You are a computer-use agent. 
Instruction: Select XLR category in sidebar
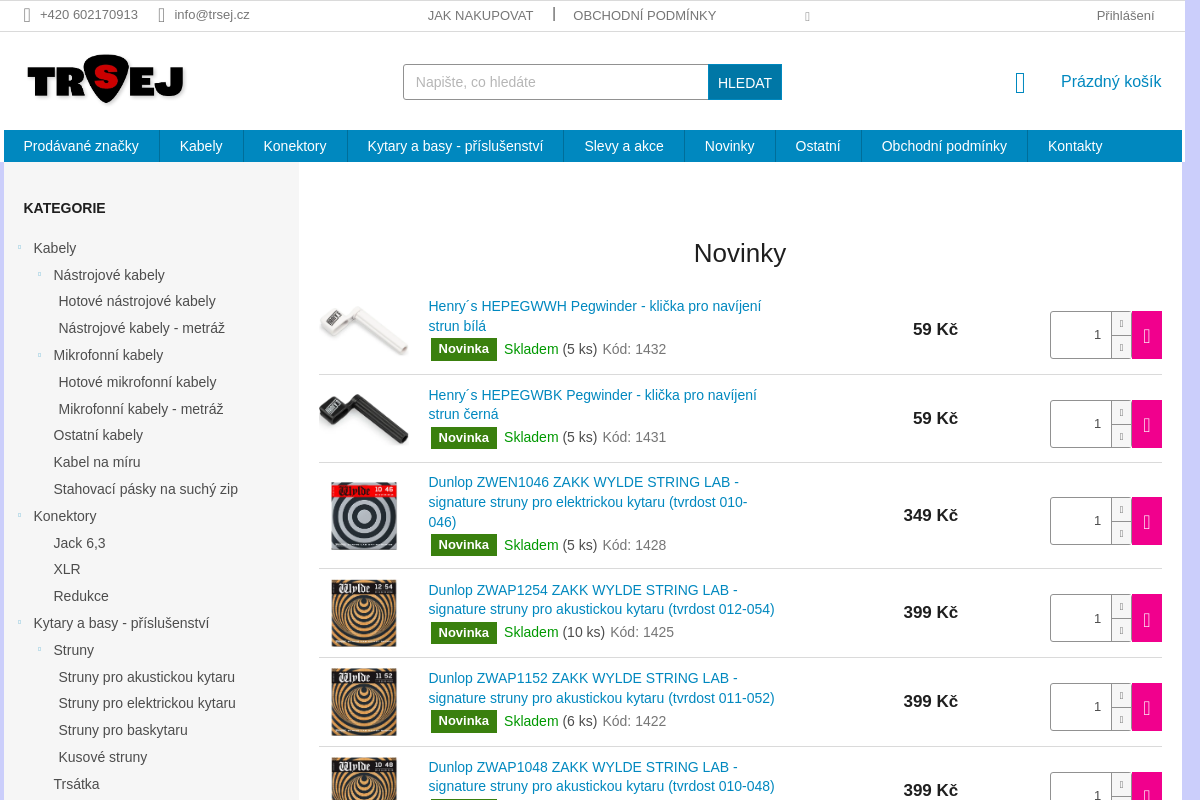click(67, 569)
